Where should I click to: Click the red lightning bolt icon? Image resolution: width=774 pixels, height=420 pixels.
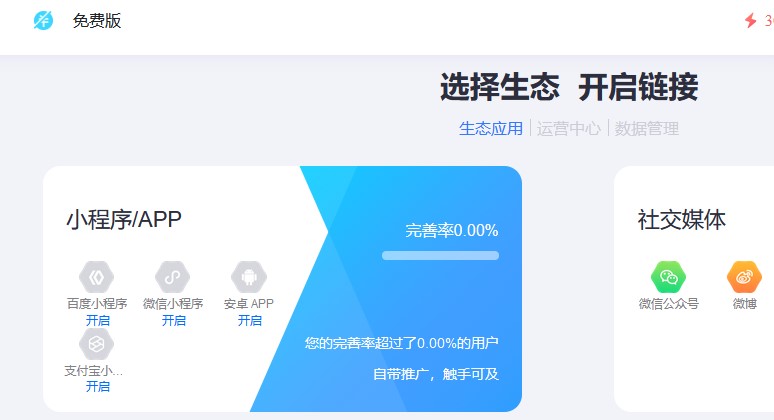(750, 20)
